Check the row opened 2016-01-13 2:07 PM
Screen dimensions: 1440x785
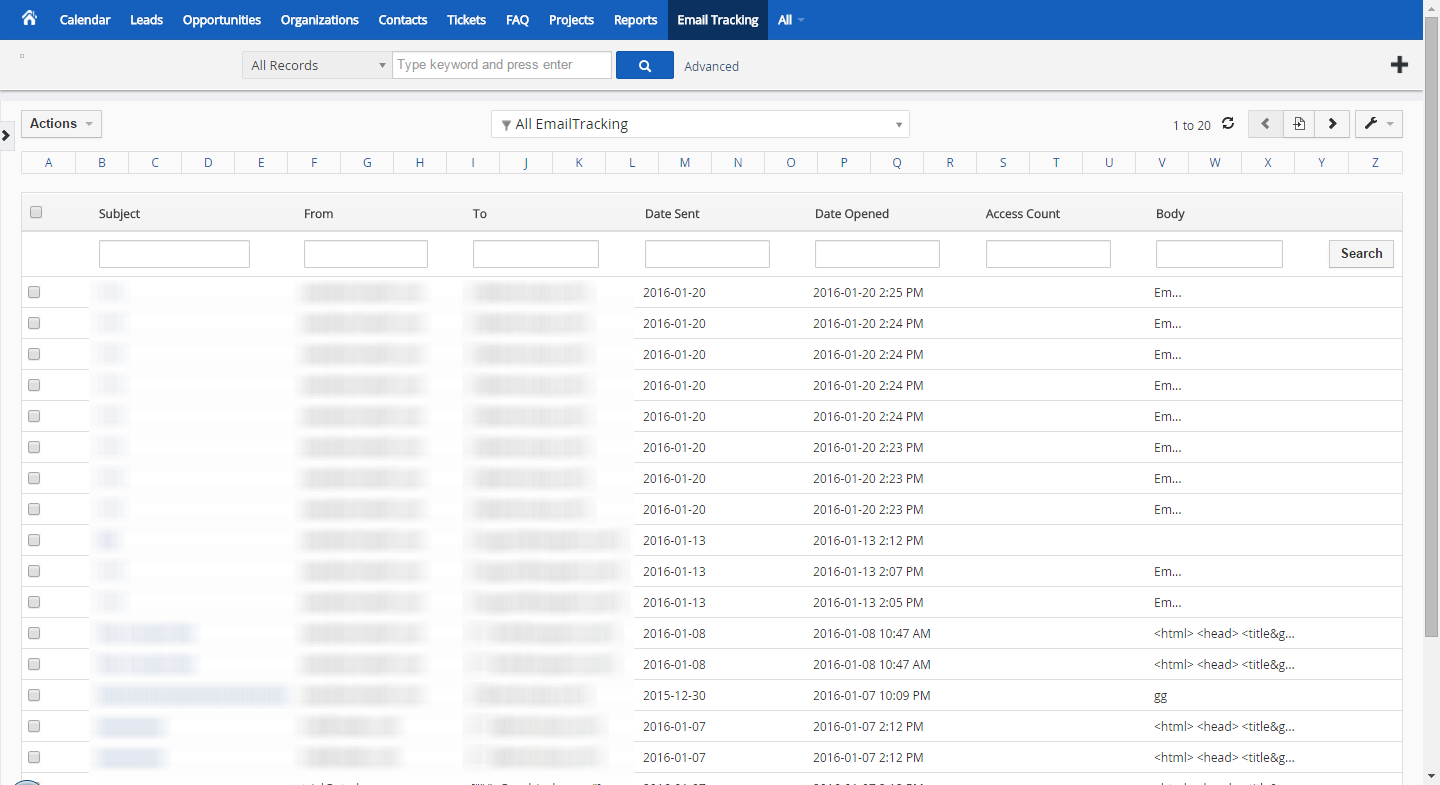pos(34,572)
